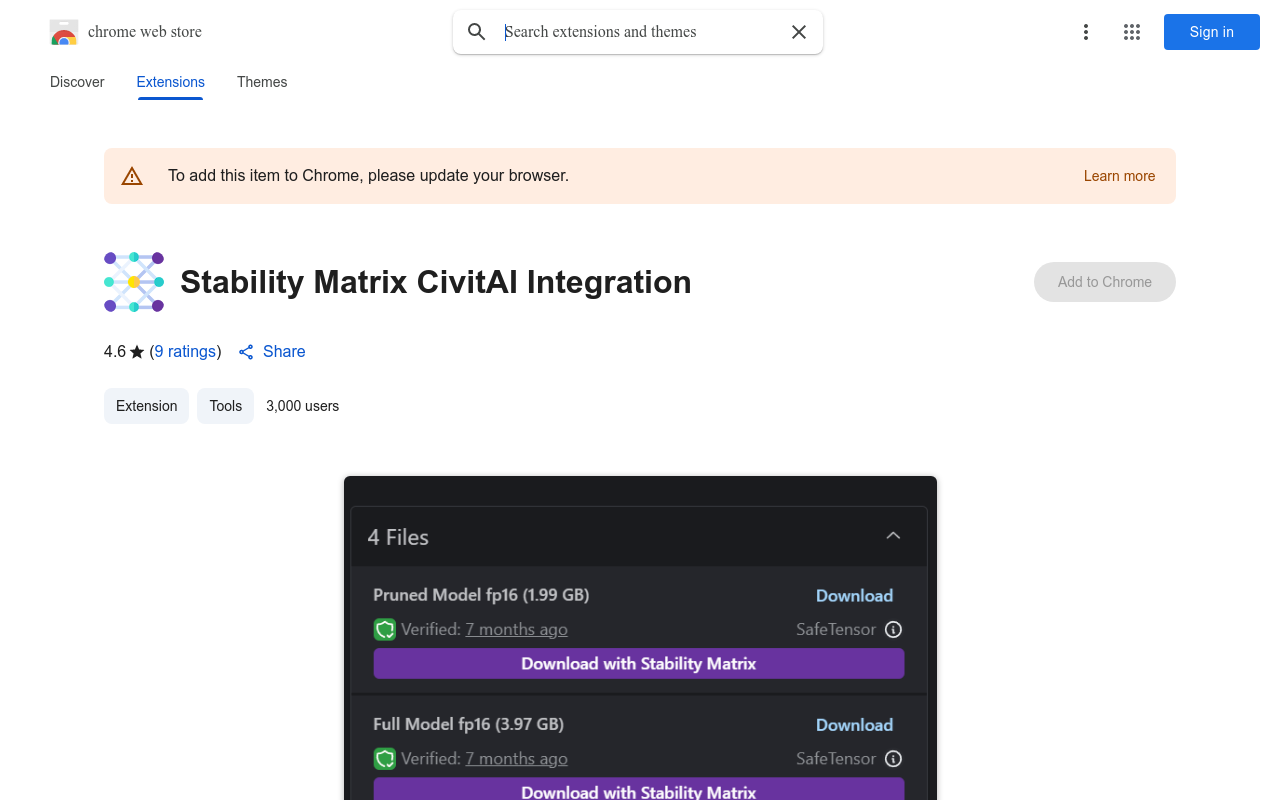Click Download with Stability Matrix for Full Model
The image size is (1280, 800).
[x=639, y=790]
